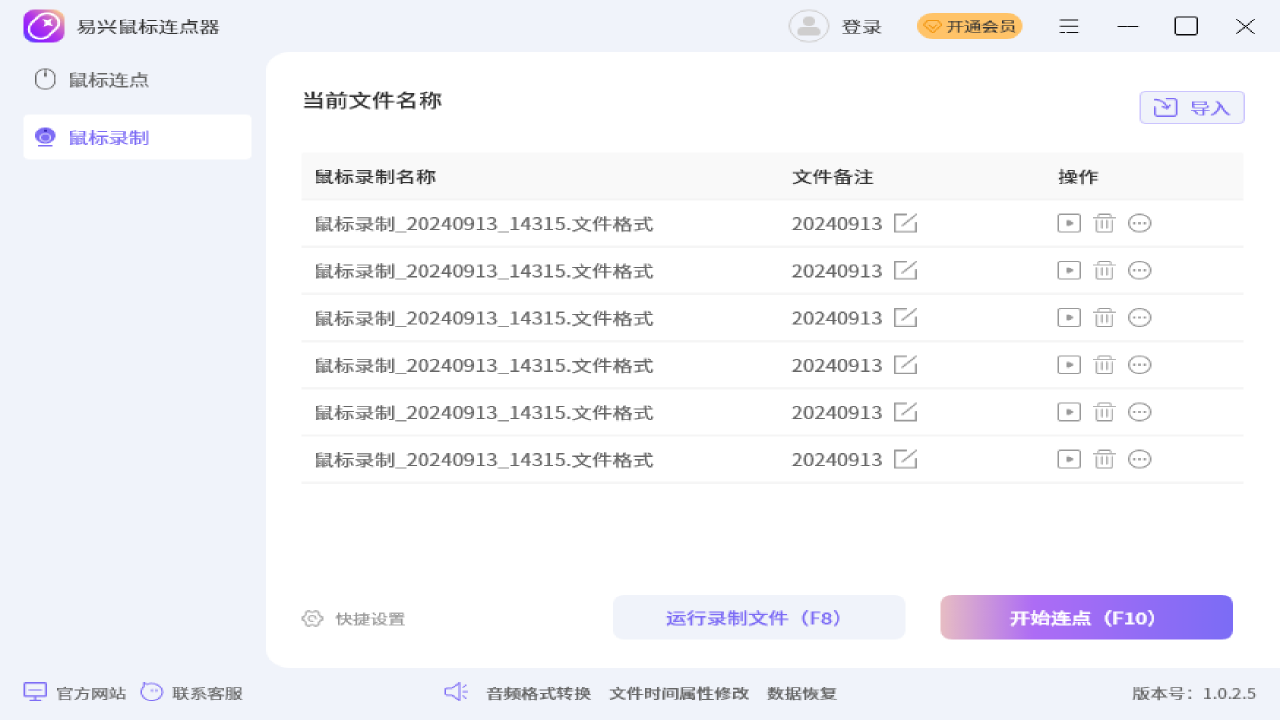
Task: Start clicking with 开始连点 (F10) button
Action: pyautogui.click(x=1086, y=618)
